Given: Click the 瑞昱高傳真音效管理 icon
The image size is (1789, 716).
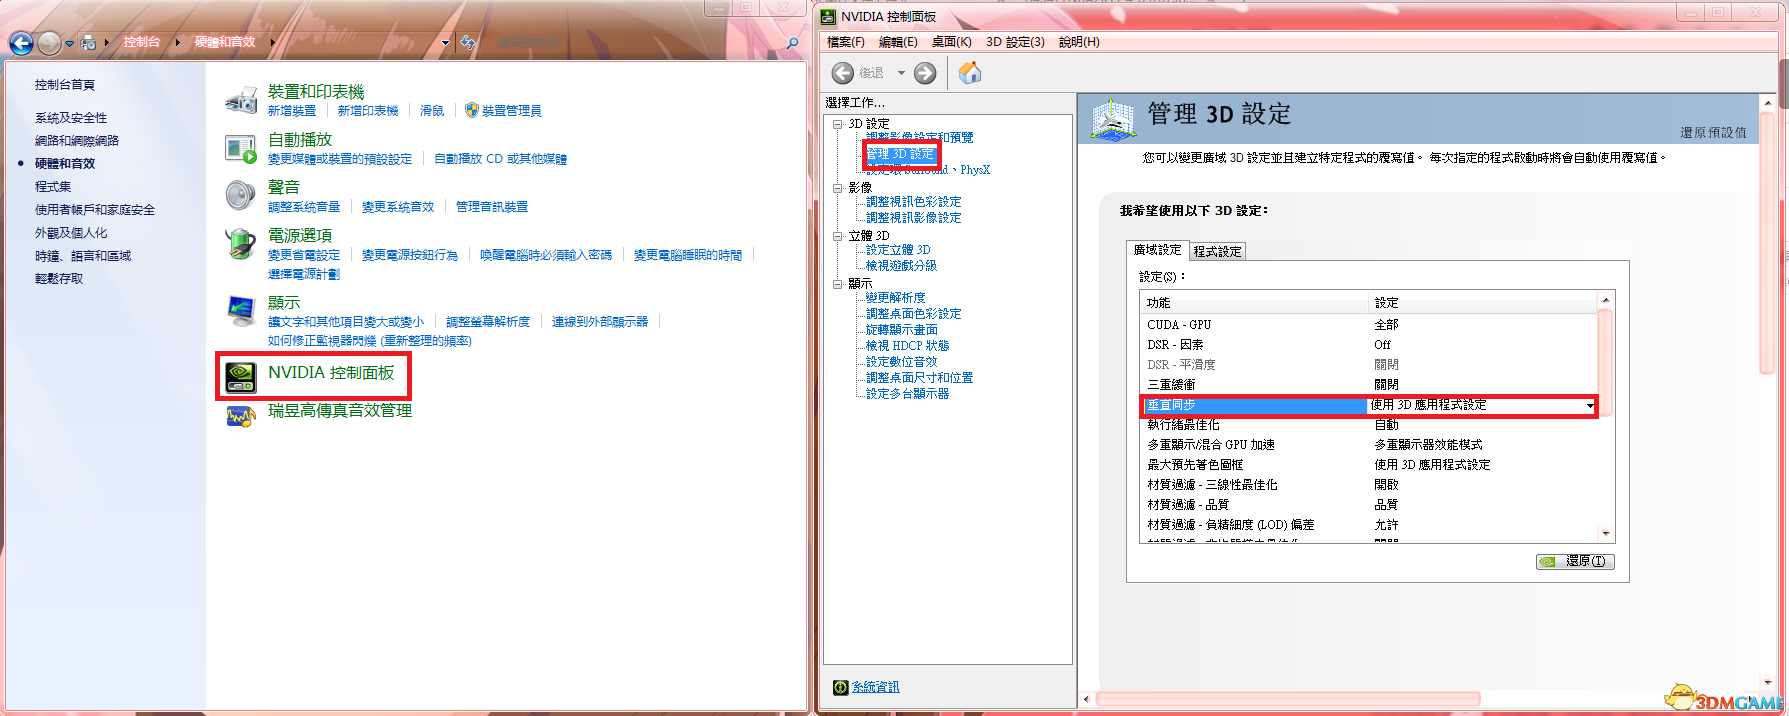Looking at the screenshot, I should coord(241,416).
